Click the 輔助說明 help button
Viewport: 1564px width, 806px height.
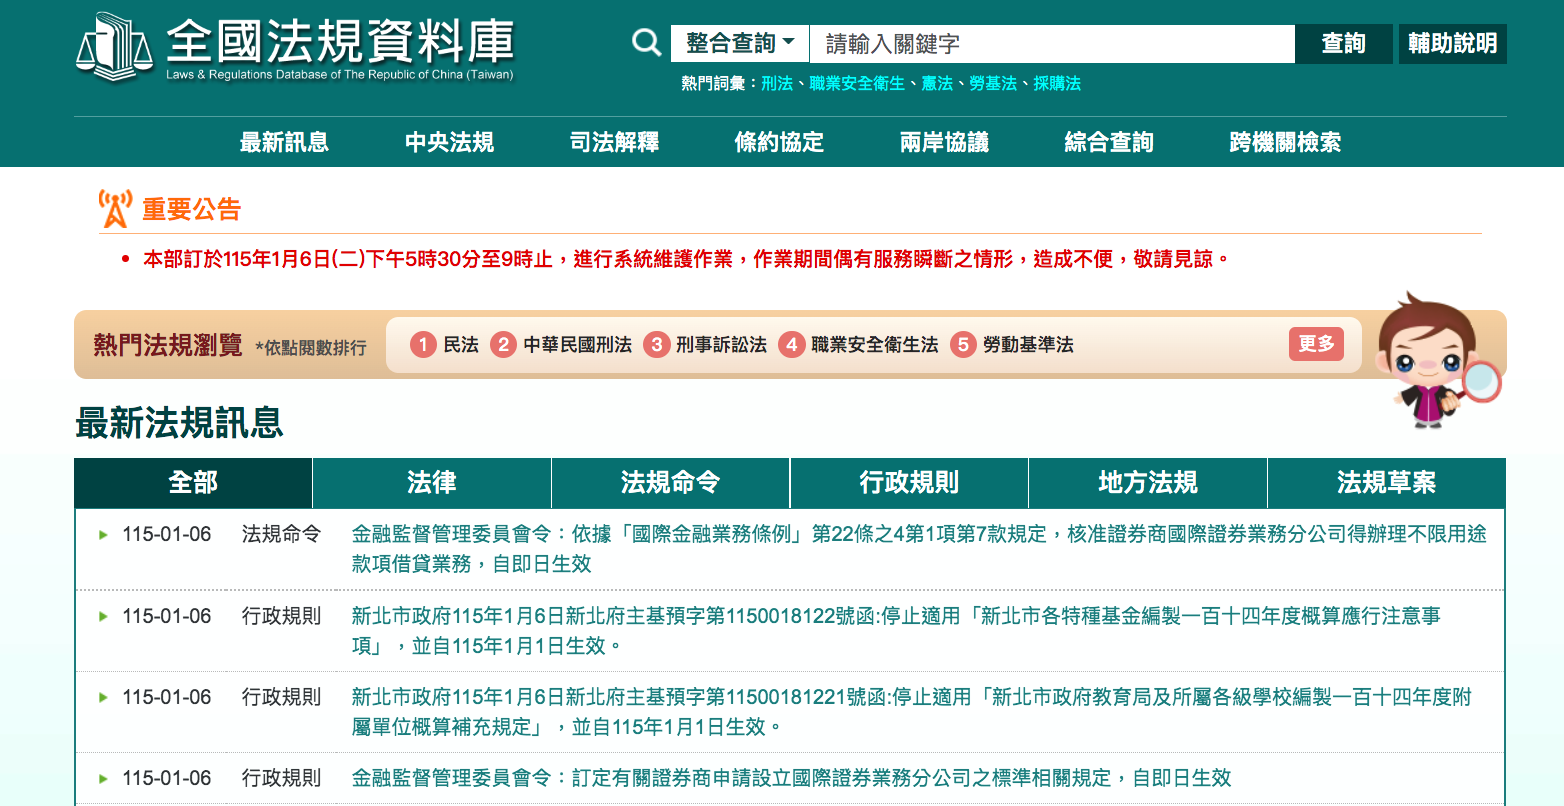point(1452,44)
